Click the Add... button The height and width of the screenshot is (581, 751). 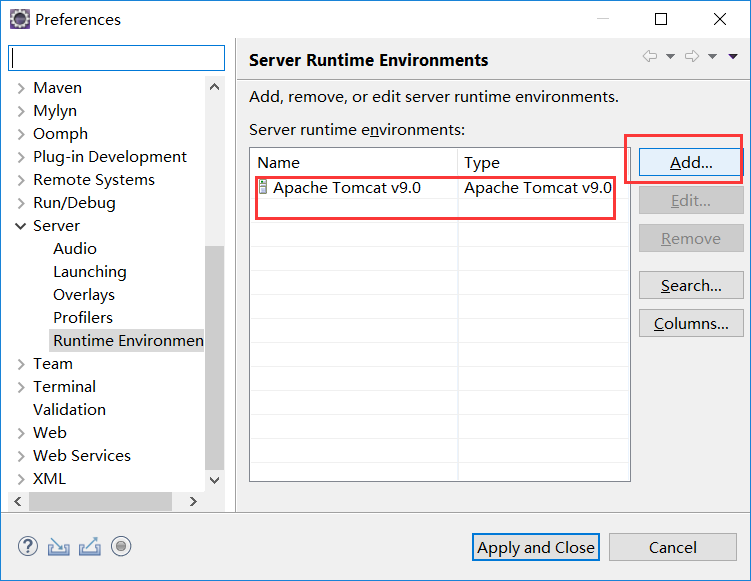pos(691,162)
